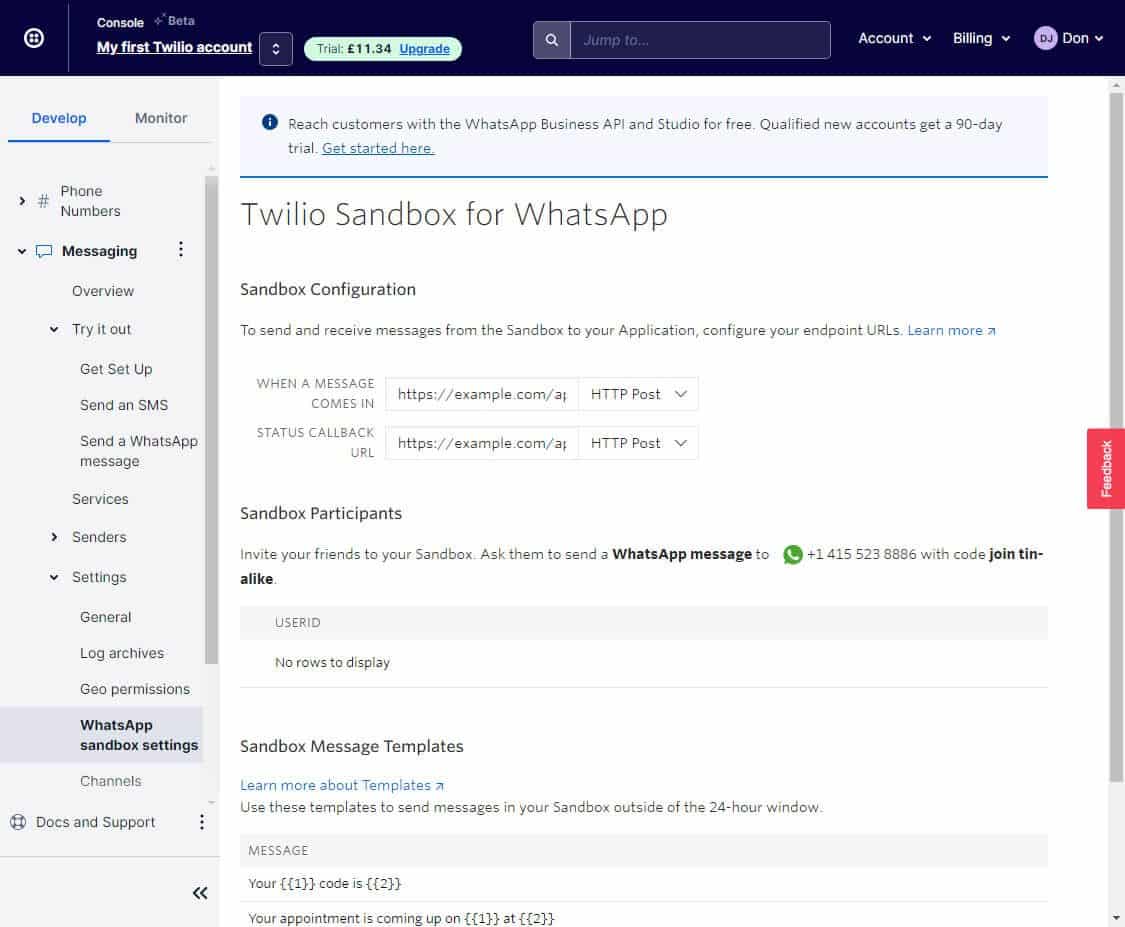Open Messaging three-dot options menu
The width and height of the screenshot is (1125, 927).
(x=181, y=250)
